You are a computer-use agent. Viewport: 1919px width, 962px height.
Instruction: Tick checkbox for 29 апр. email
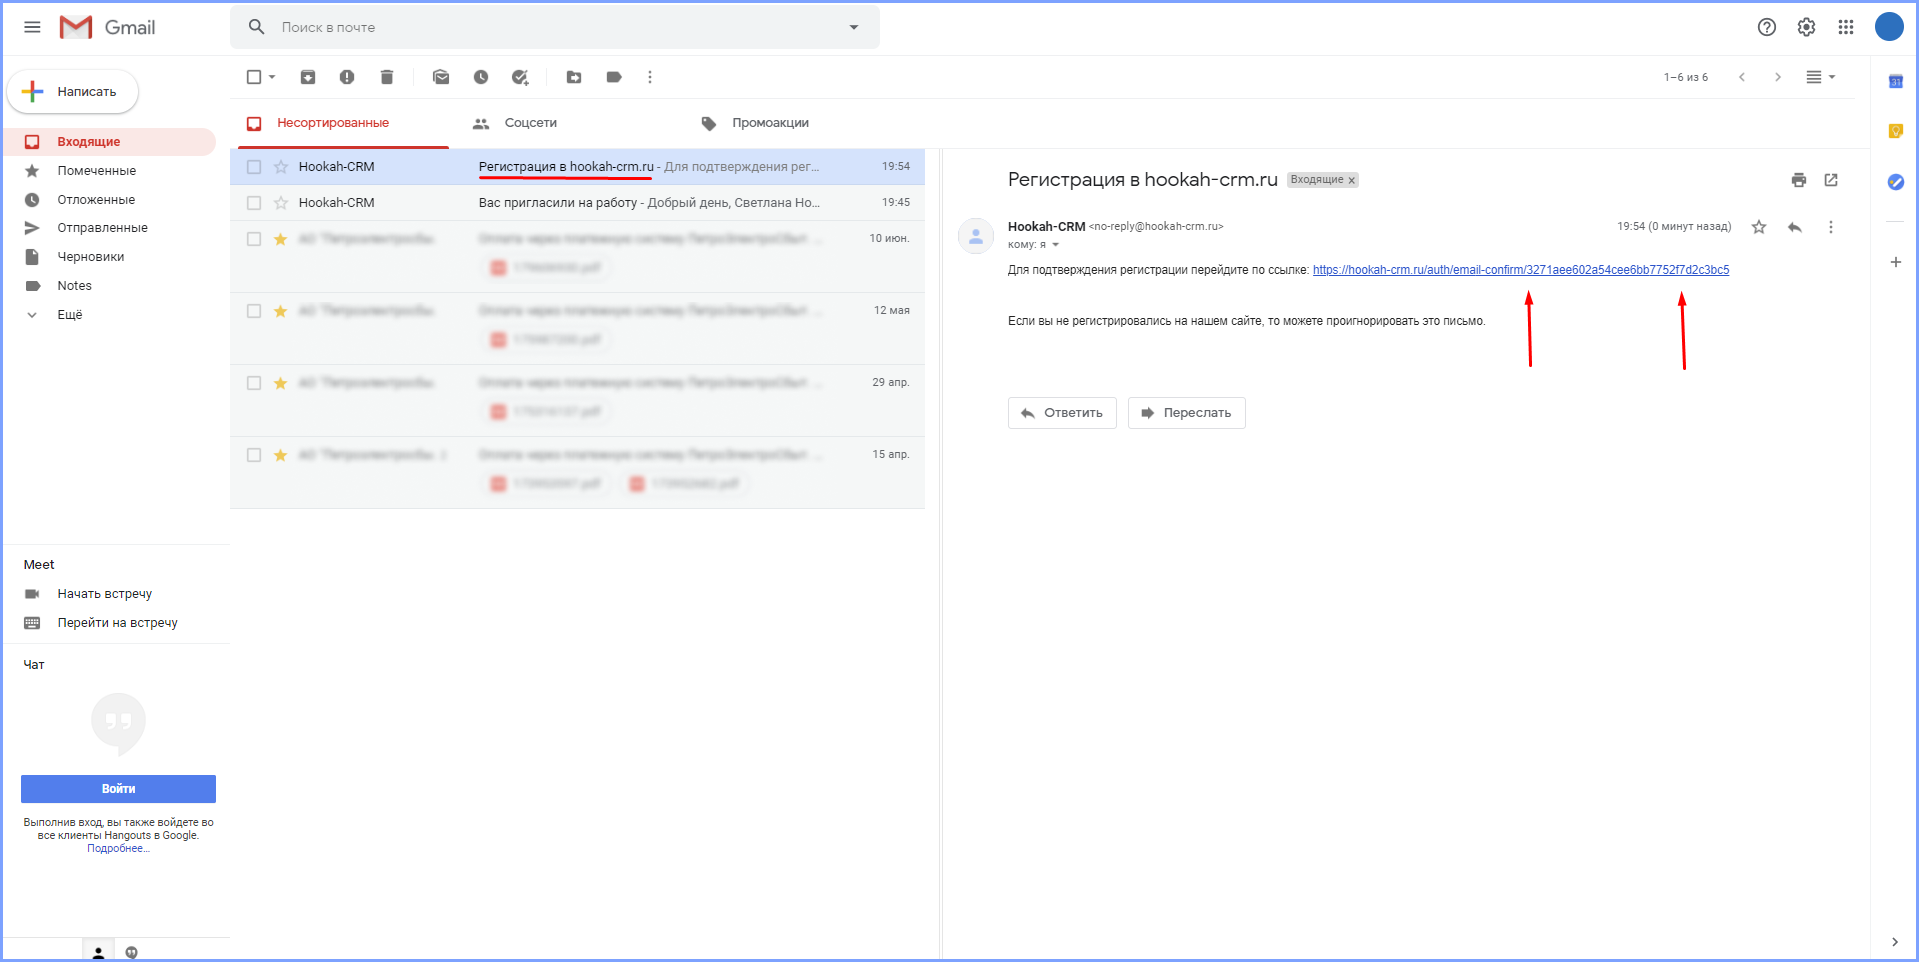[x=254, y=383]
